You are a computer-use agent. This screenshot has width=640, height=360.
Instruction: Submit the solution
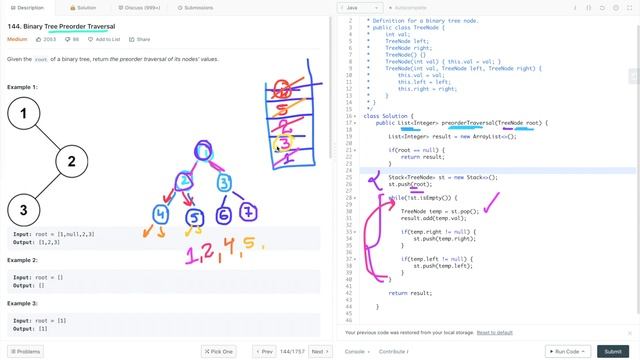pos(613,351)
